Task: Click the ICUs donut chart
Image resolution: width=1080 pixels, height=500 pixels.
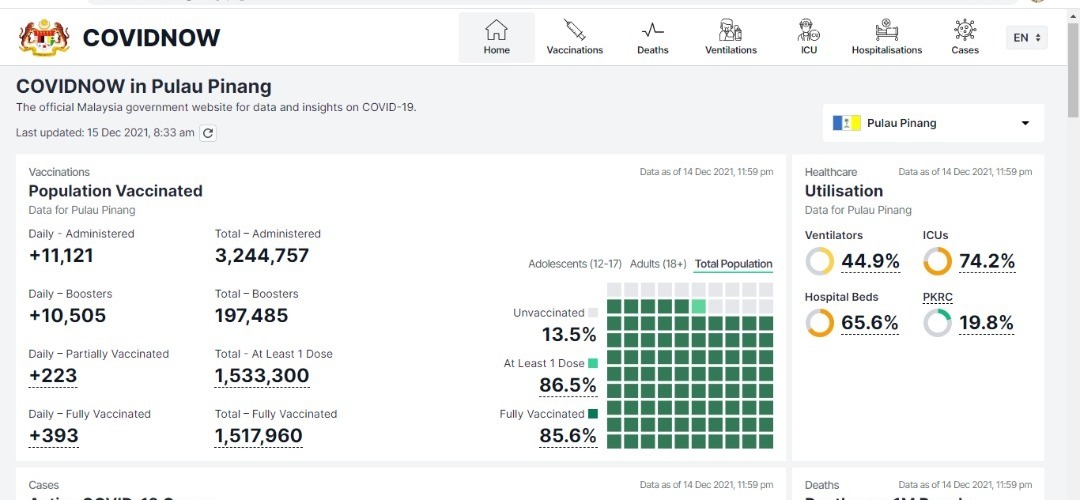Action: tap(937, 262)
